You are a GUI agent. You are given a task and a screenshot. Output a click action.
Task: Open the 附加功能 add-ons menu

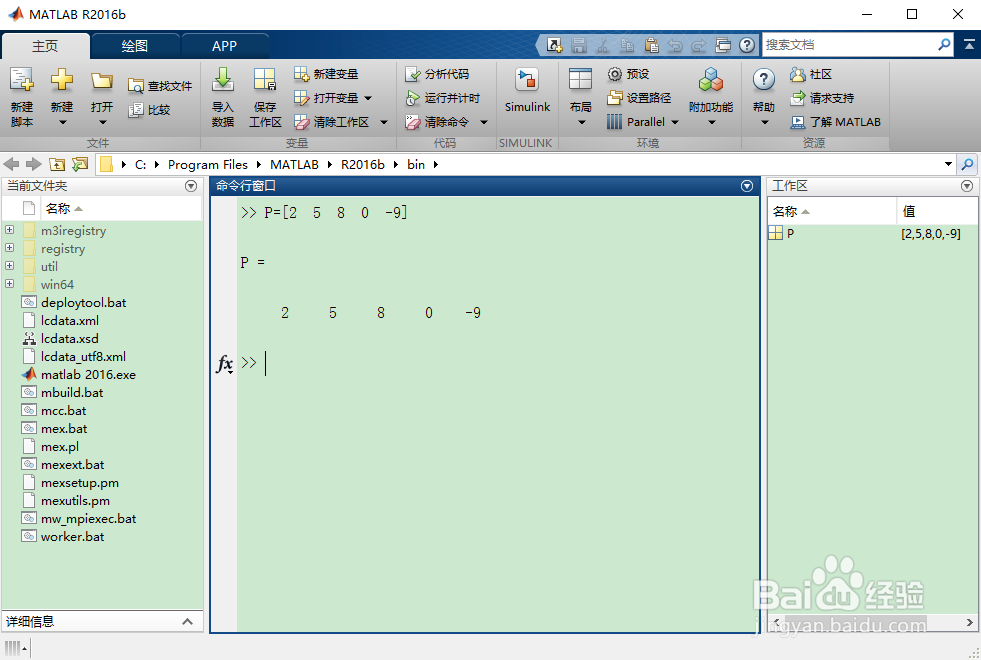(x=711, y=97)
